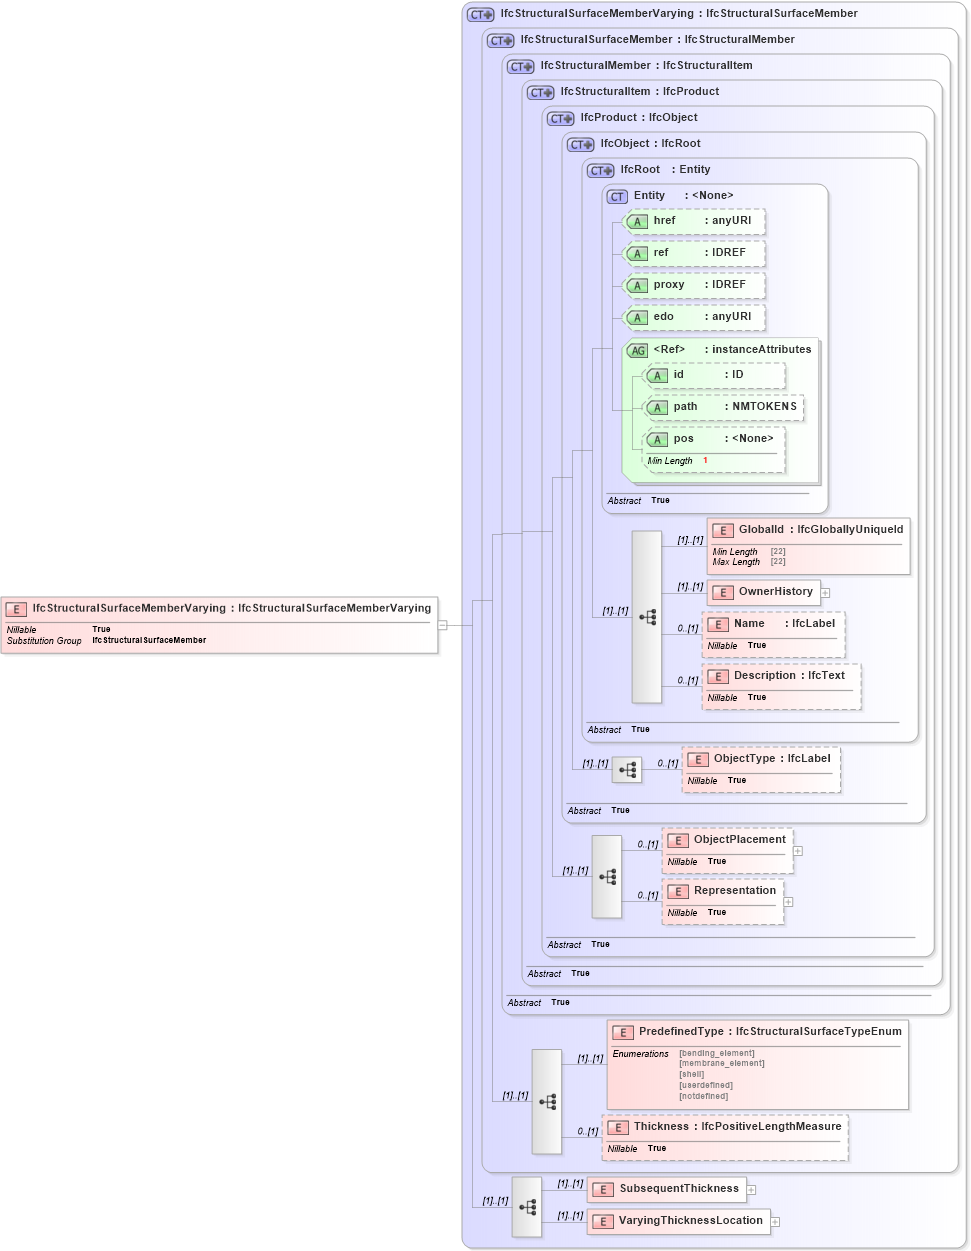Viewport: 971px width, 1251px height.
Task: Click the CT icon of the Entity complex type
Action: [x=616, y=196]
